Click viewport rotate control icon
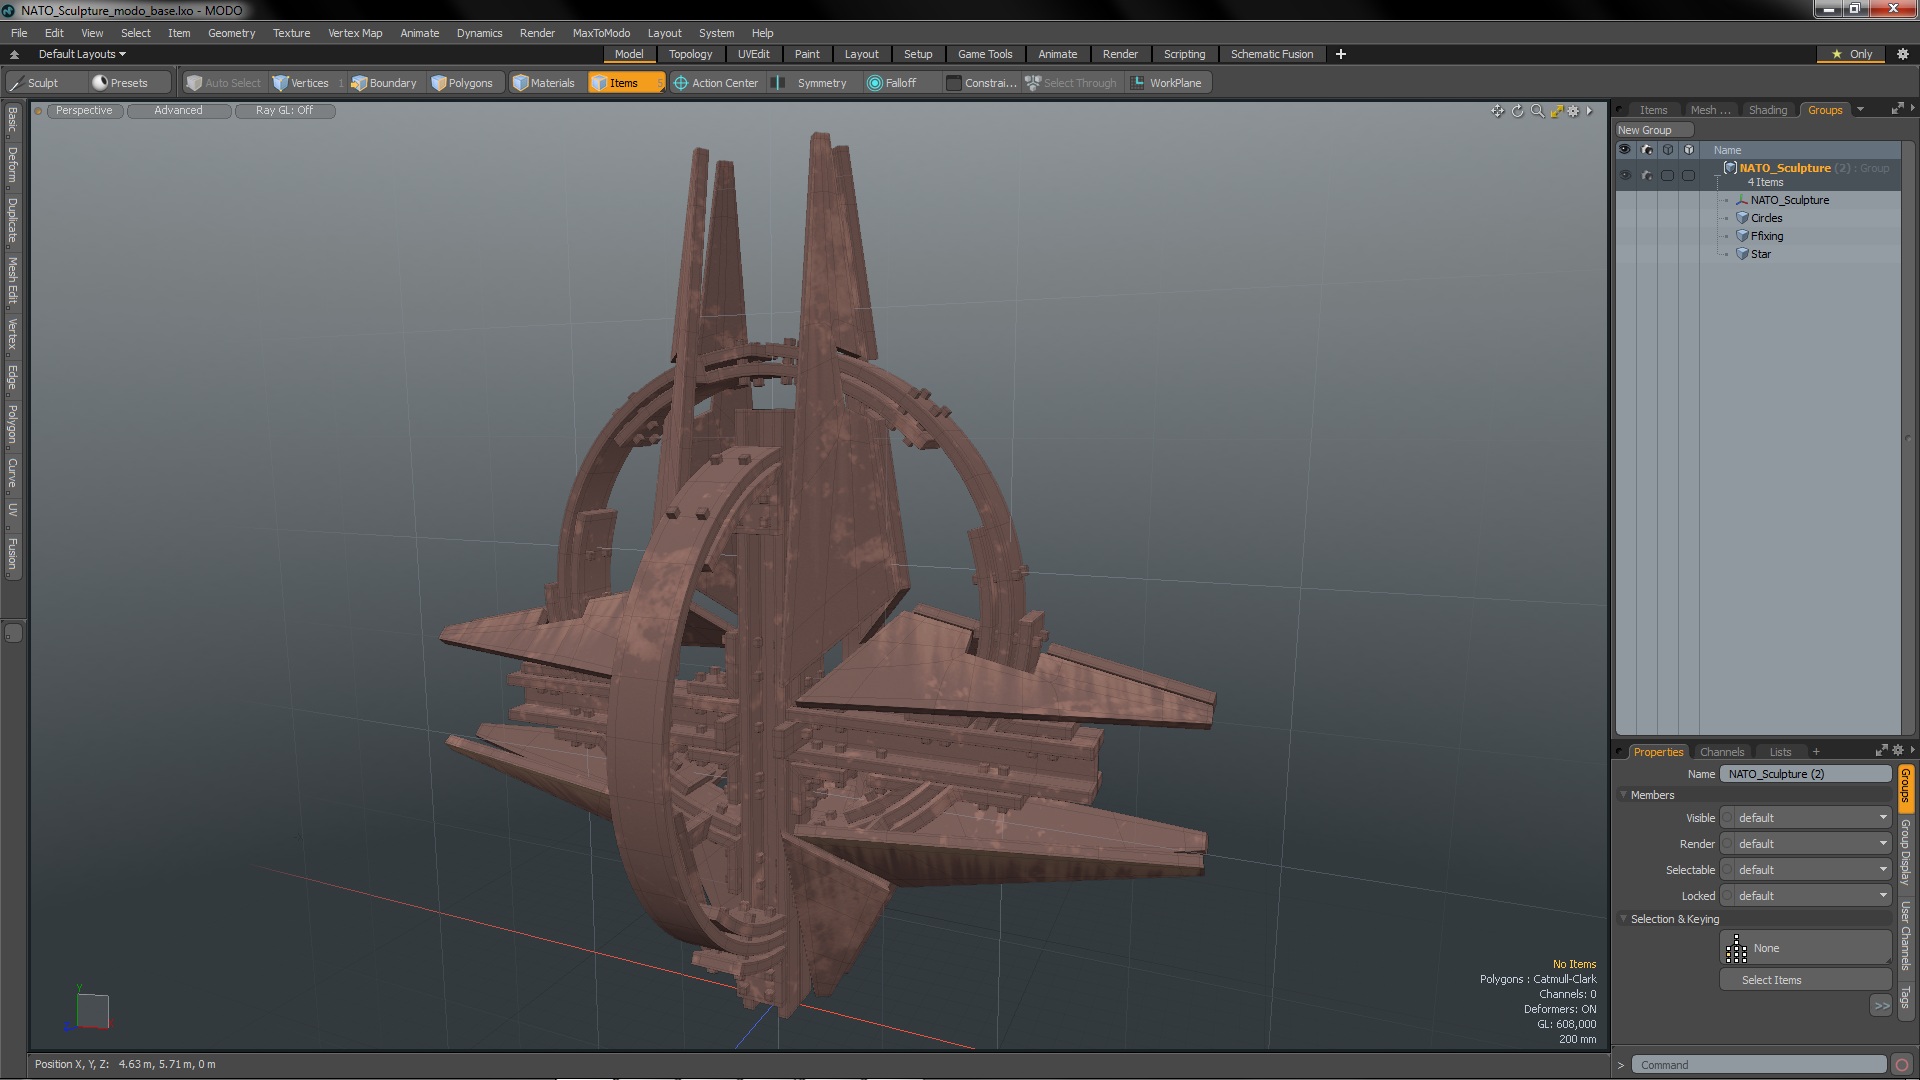 (x=1517, y=111)
